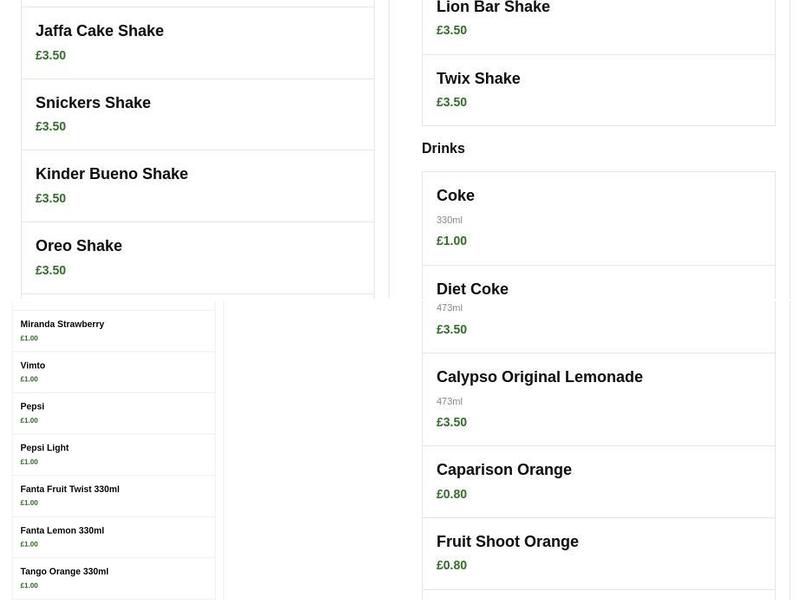
Task: Pick the Caparison Orange drink
Action: point(598,481)
